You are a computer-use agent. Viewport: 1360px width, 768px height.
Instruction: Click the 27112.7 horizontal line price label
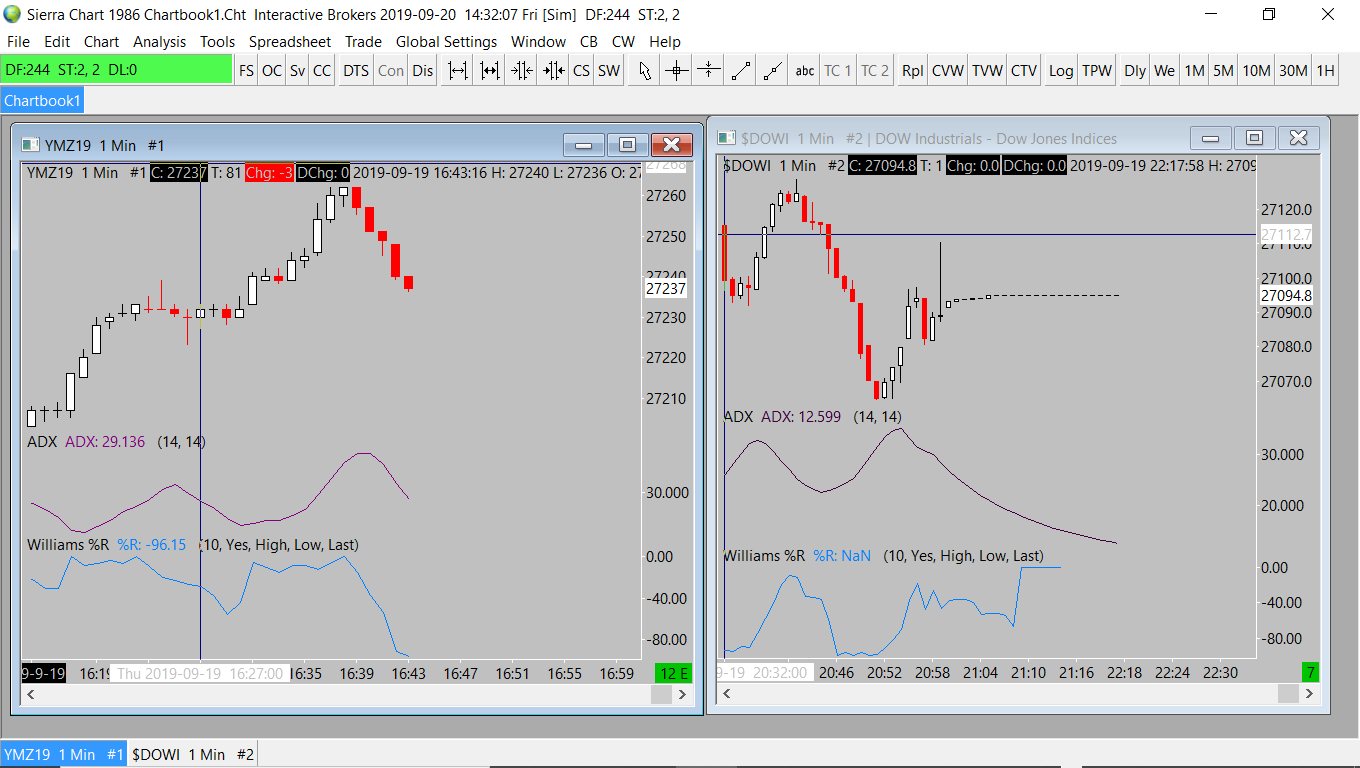[x=1285, y=236]
